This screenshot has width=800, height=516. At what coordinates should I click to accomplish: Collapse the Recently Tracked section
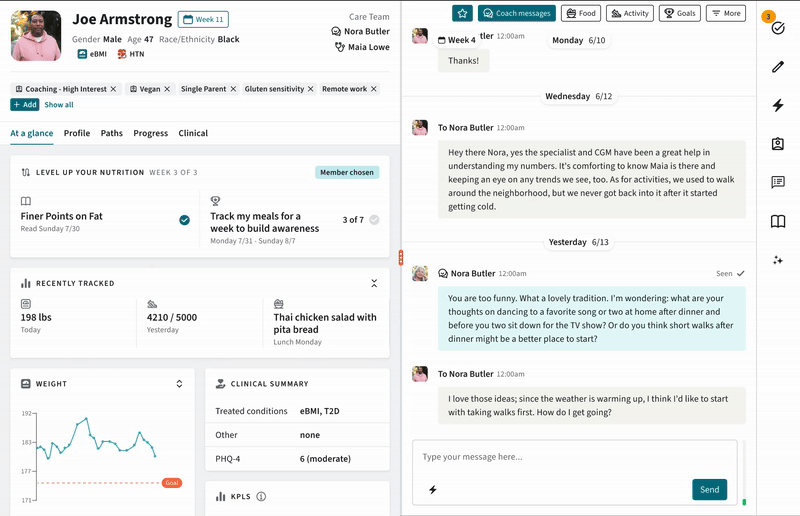click(x=374, y=284)
